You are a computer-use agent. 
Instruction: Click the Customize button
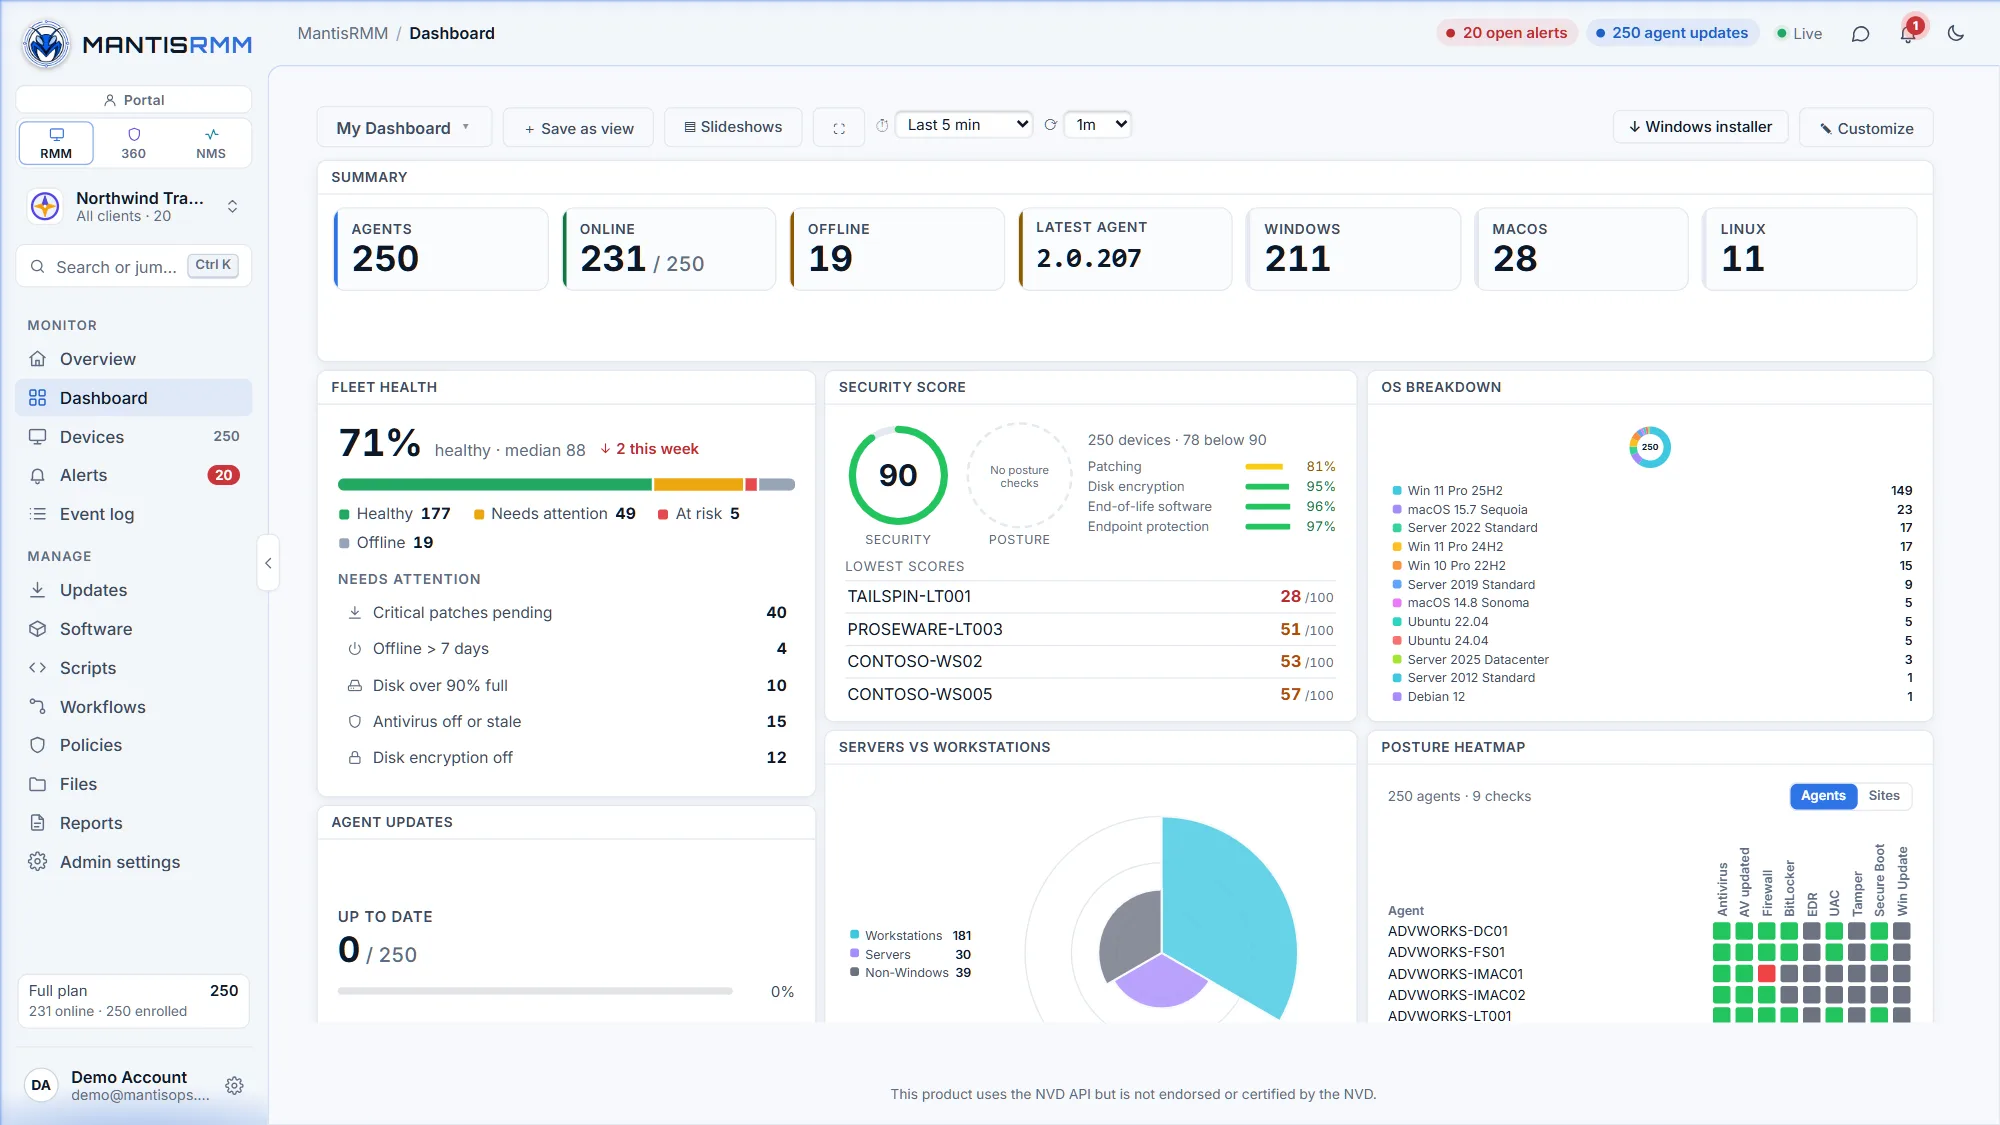(1866, 128)
